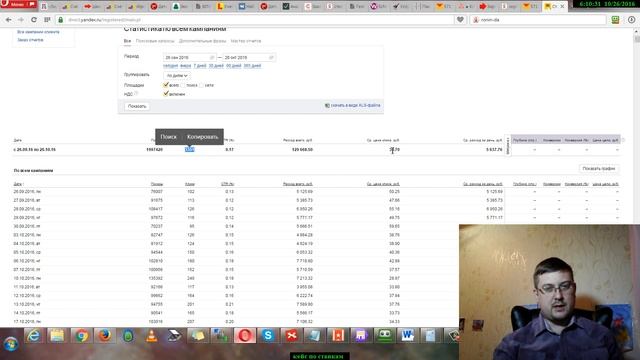Image resolution: width=640 pixels, height=360 pixels.
Task: Choose Поиск in the selection popup
Action: coord(169,137)
